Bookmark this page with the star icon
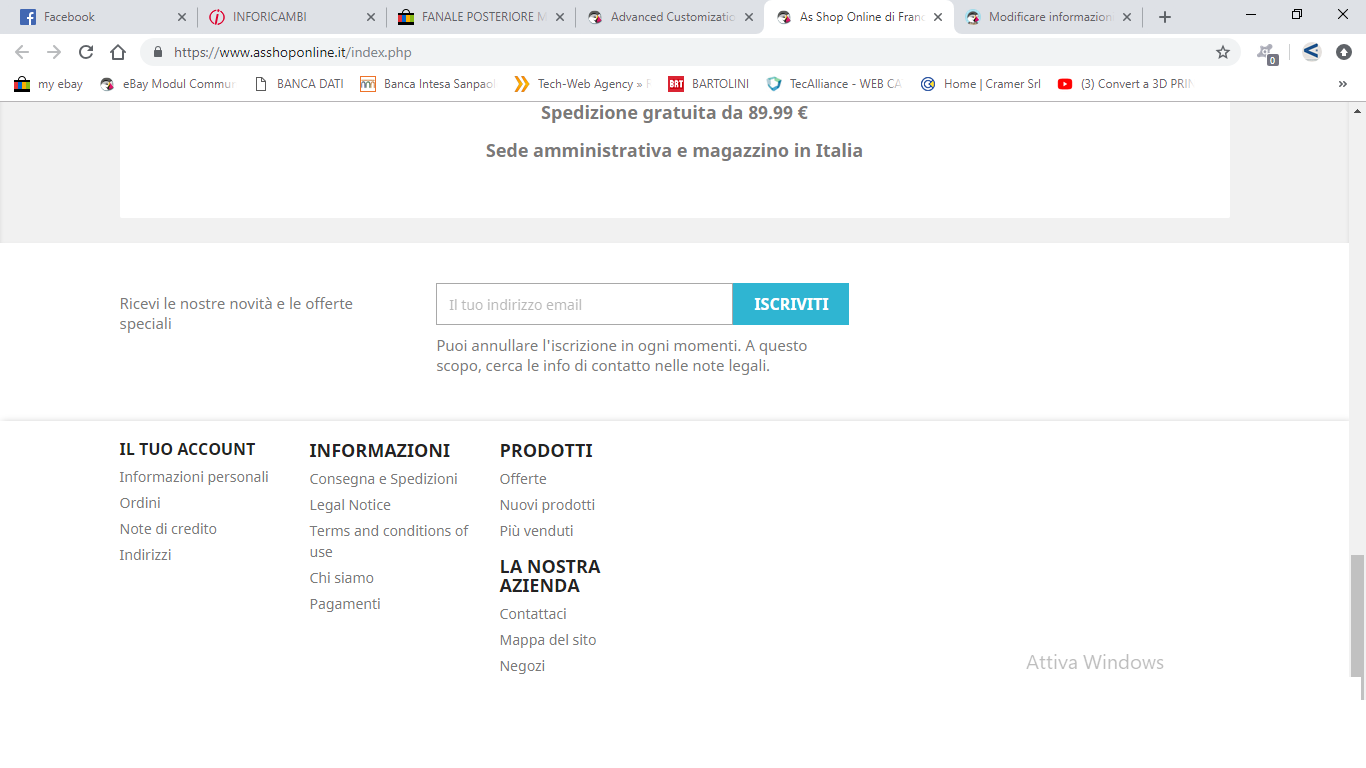 [x=1222, y=52]
